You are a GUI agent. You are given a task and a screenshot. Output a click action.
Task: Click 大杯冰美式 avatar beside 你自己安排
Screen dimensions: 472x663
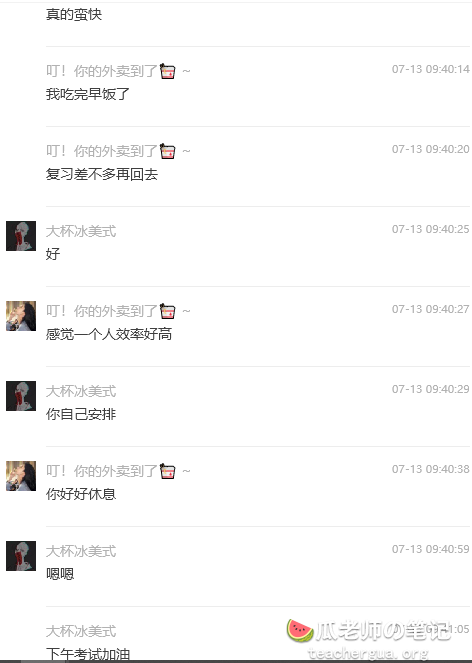pyautogui.click(x=21, y=396)
